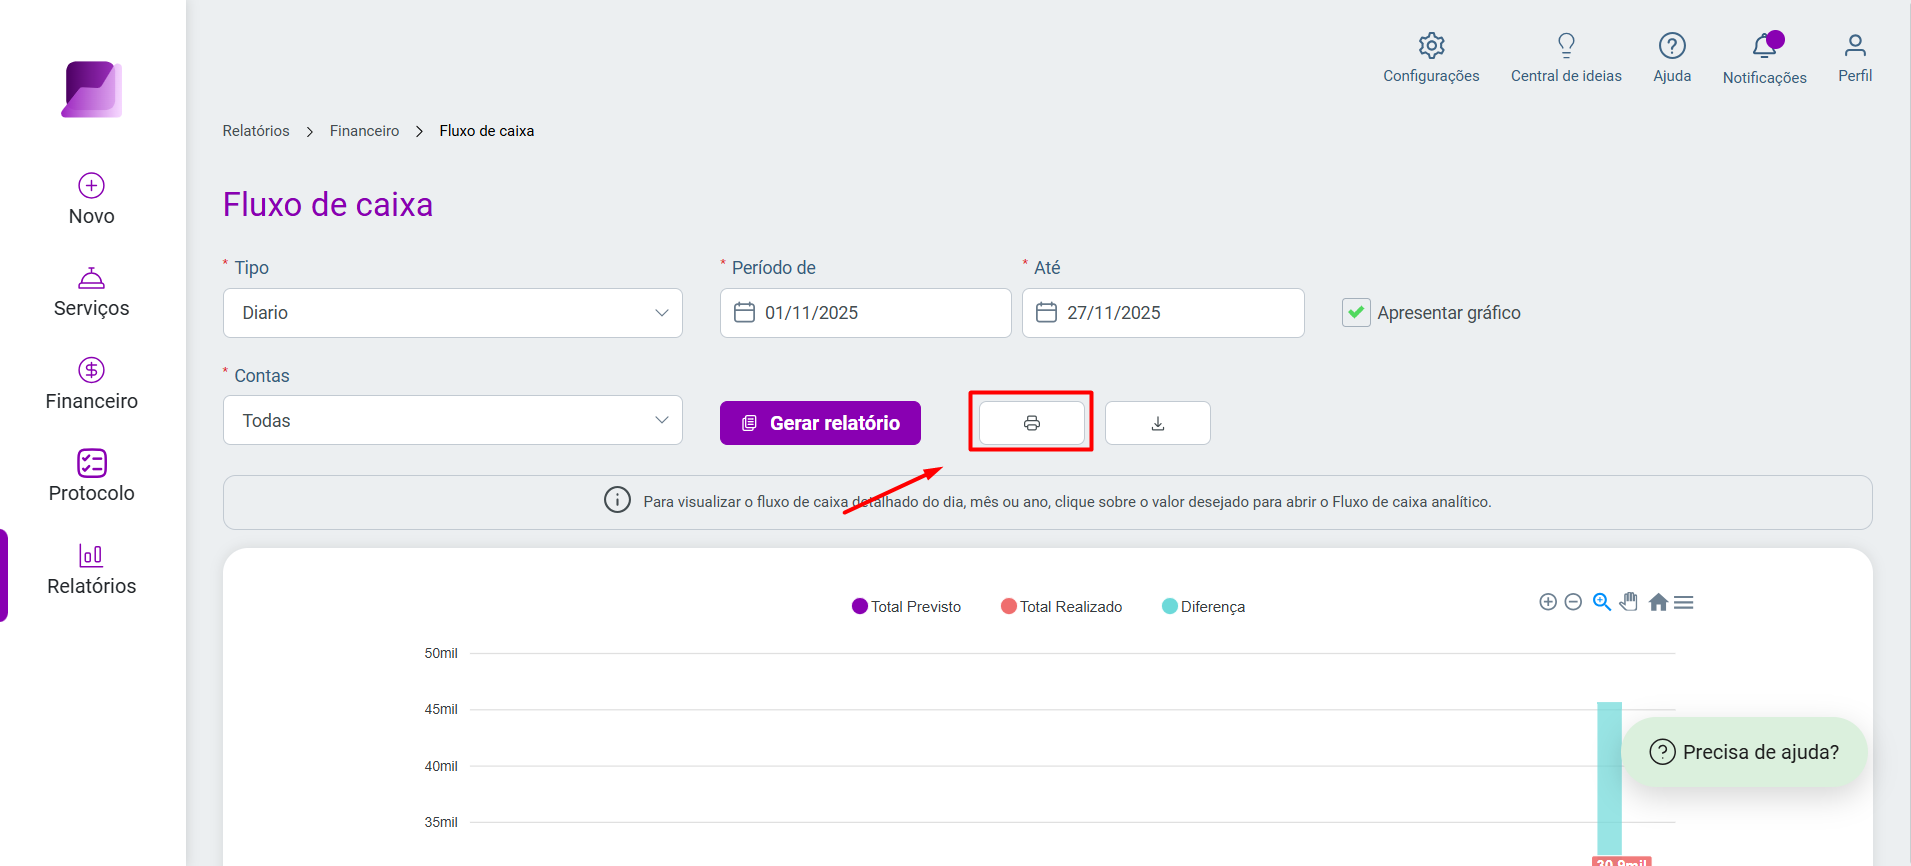Open the Perfil user icon
Image resolution: width=1911 pixels, height=866 pixels.
[1855, 46]
